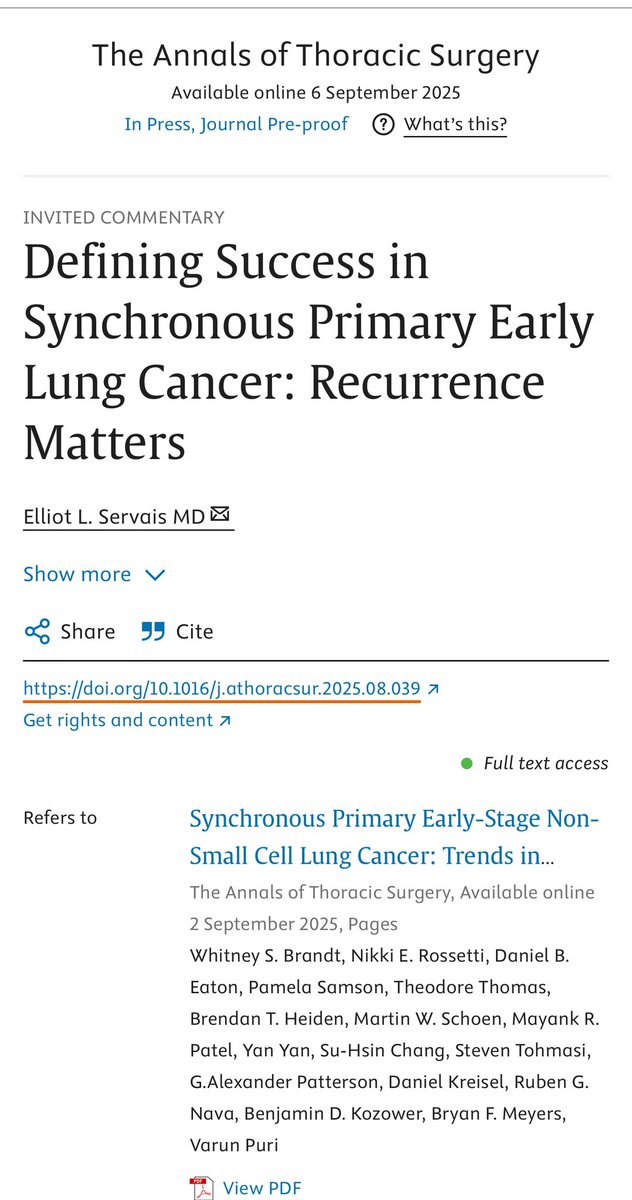The height and width of the screenshot is (1200, 632).
Task: Click The Annals of Thoracic Surgery title
Action: coord(316,56)
